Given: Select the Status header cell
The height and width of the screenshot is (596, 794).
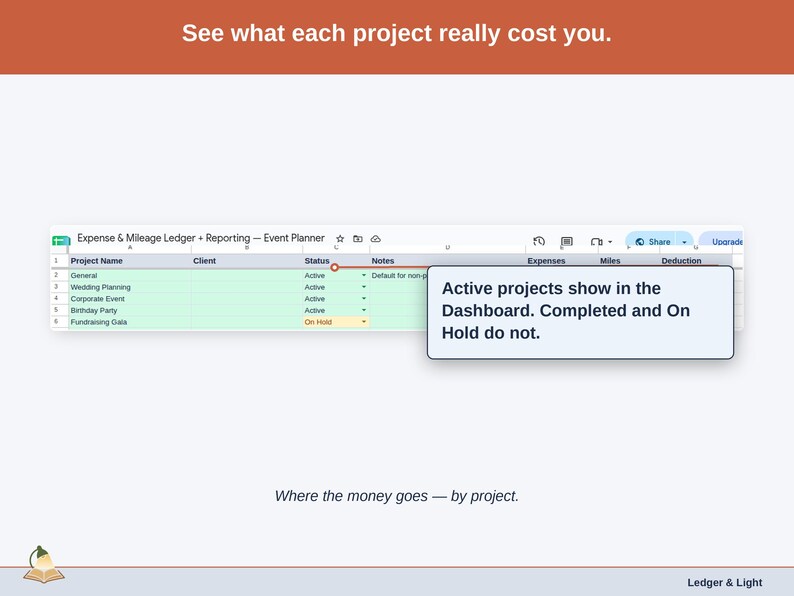Looking at the screenshot, I should [x=336, y=261].
